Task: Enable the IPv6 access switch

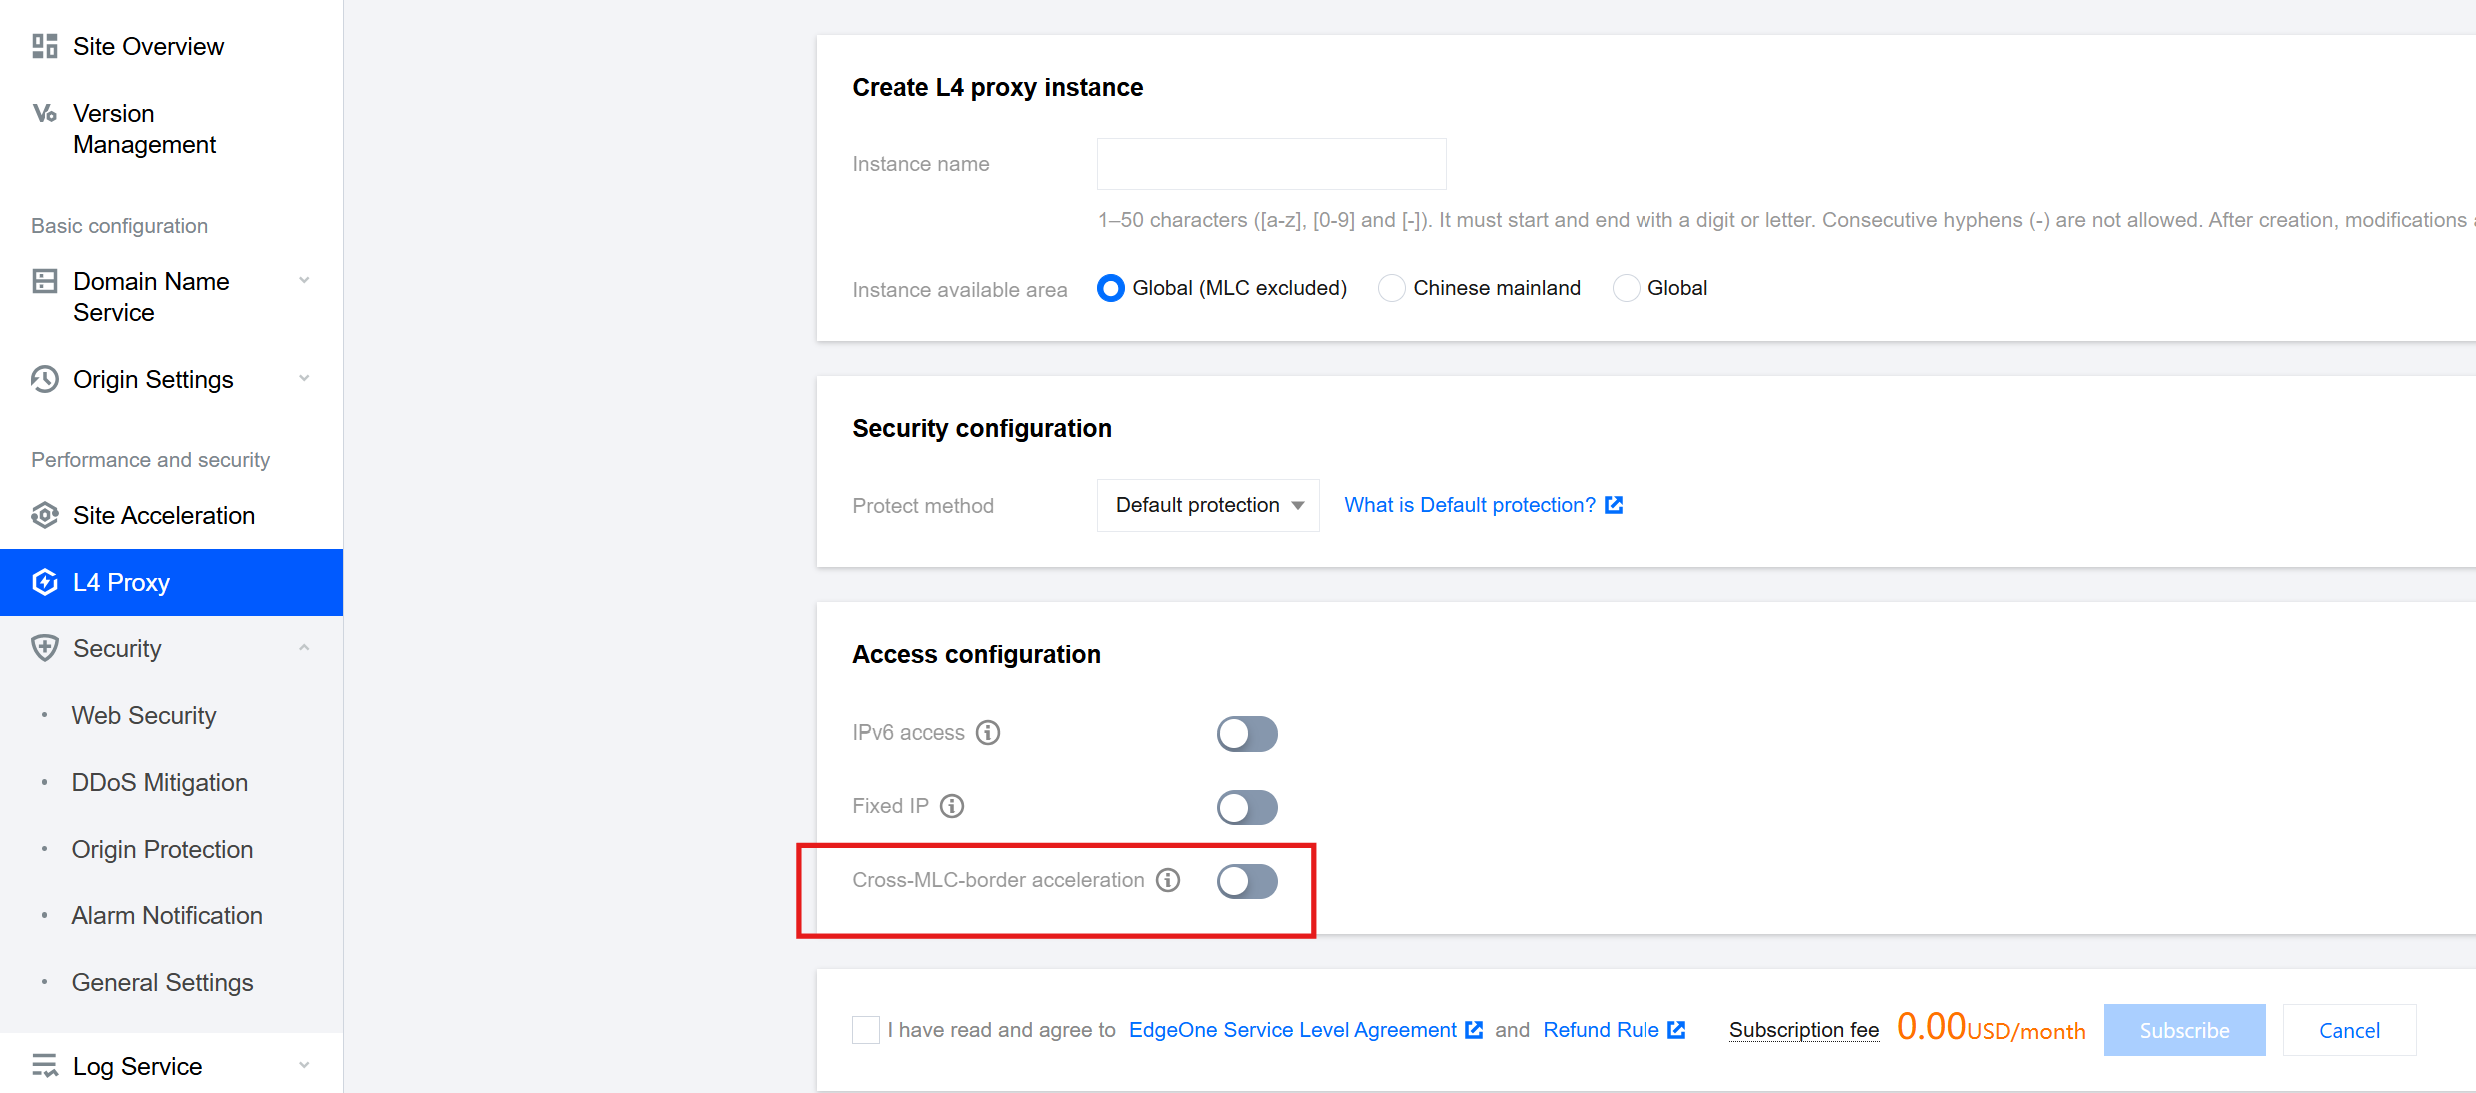Action: tap(1247, 734)
